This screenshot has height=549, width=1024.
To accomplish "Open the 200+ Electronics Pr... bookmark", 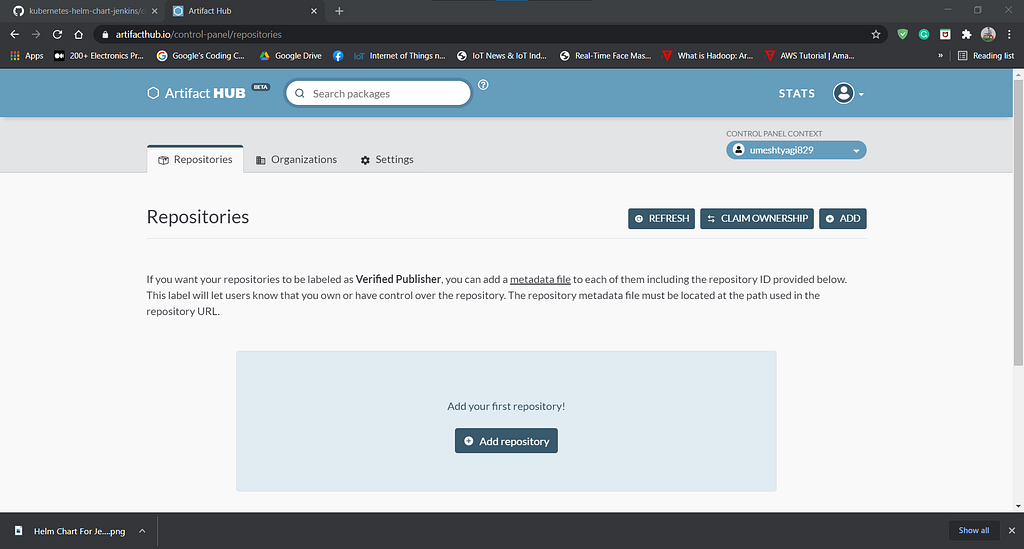I will (99, 56).
